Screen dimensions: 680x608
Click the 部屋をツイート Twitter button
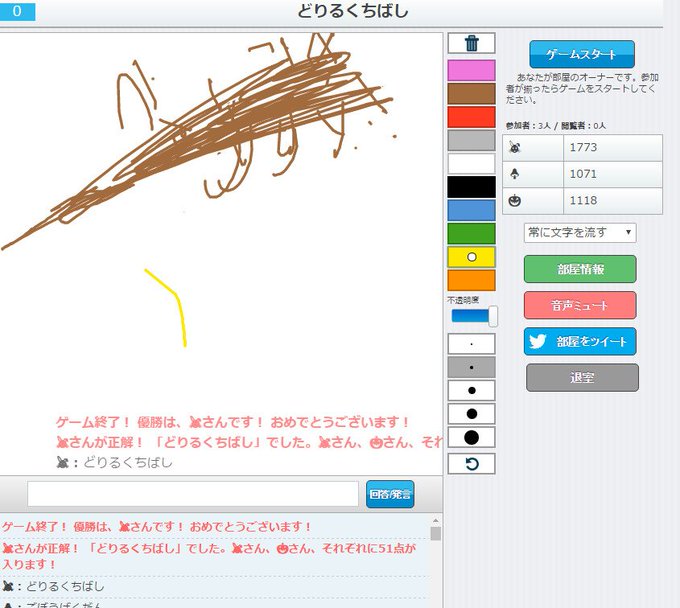(x=580, y=342)
